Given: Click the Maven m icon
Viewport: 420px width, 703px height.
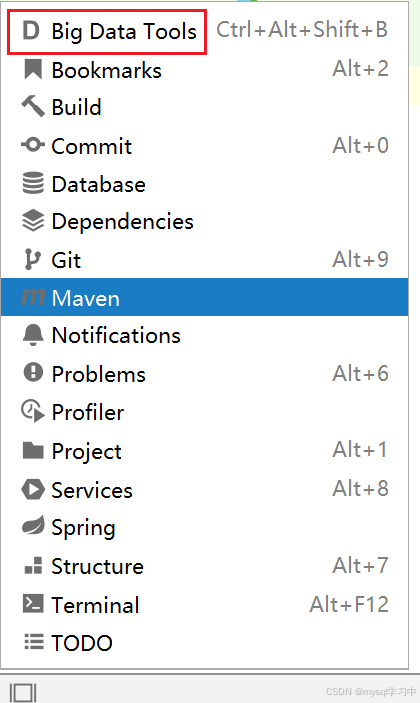Looking at the screenshot, I should 33,297.
